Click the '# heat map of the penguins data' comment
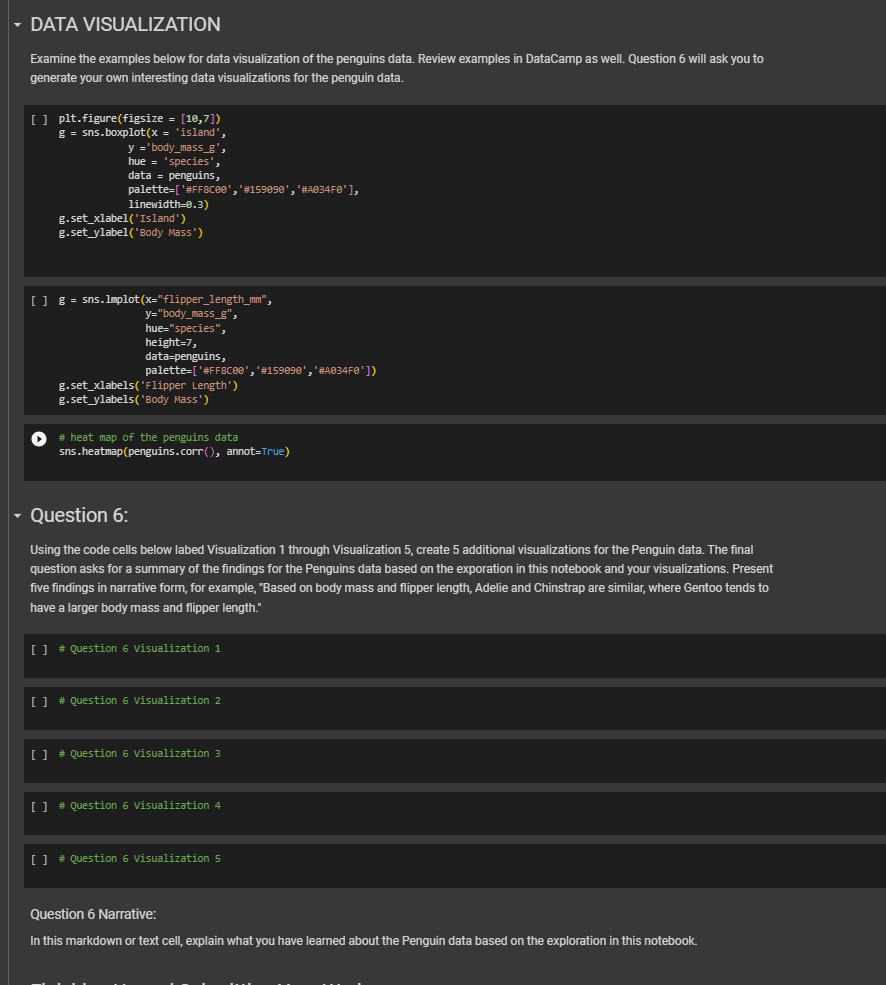Screen dimensions: 886x985 pyautogui.click(x=148, y=437)
